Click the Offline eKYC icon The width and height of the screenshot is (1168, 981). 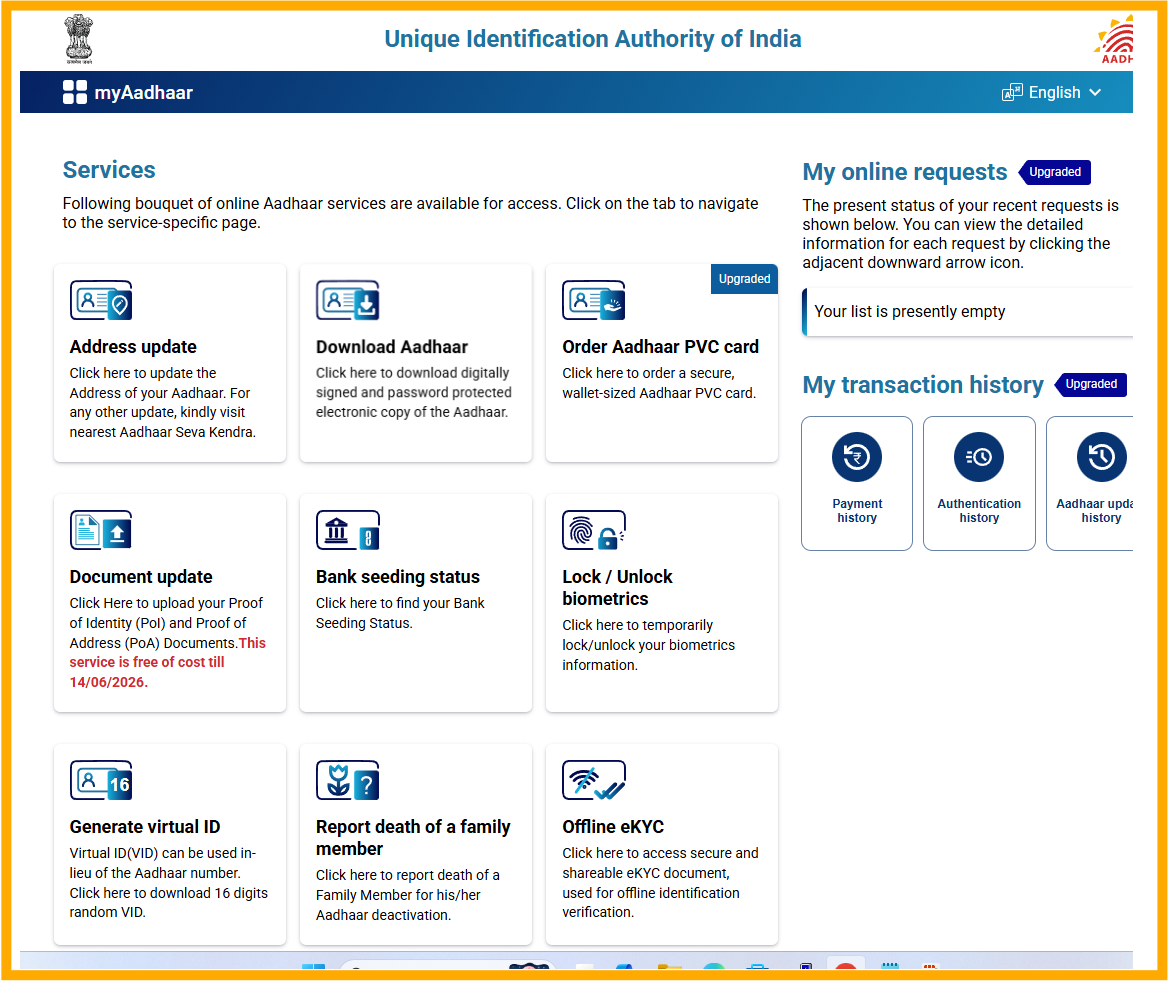click(593, 780)
